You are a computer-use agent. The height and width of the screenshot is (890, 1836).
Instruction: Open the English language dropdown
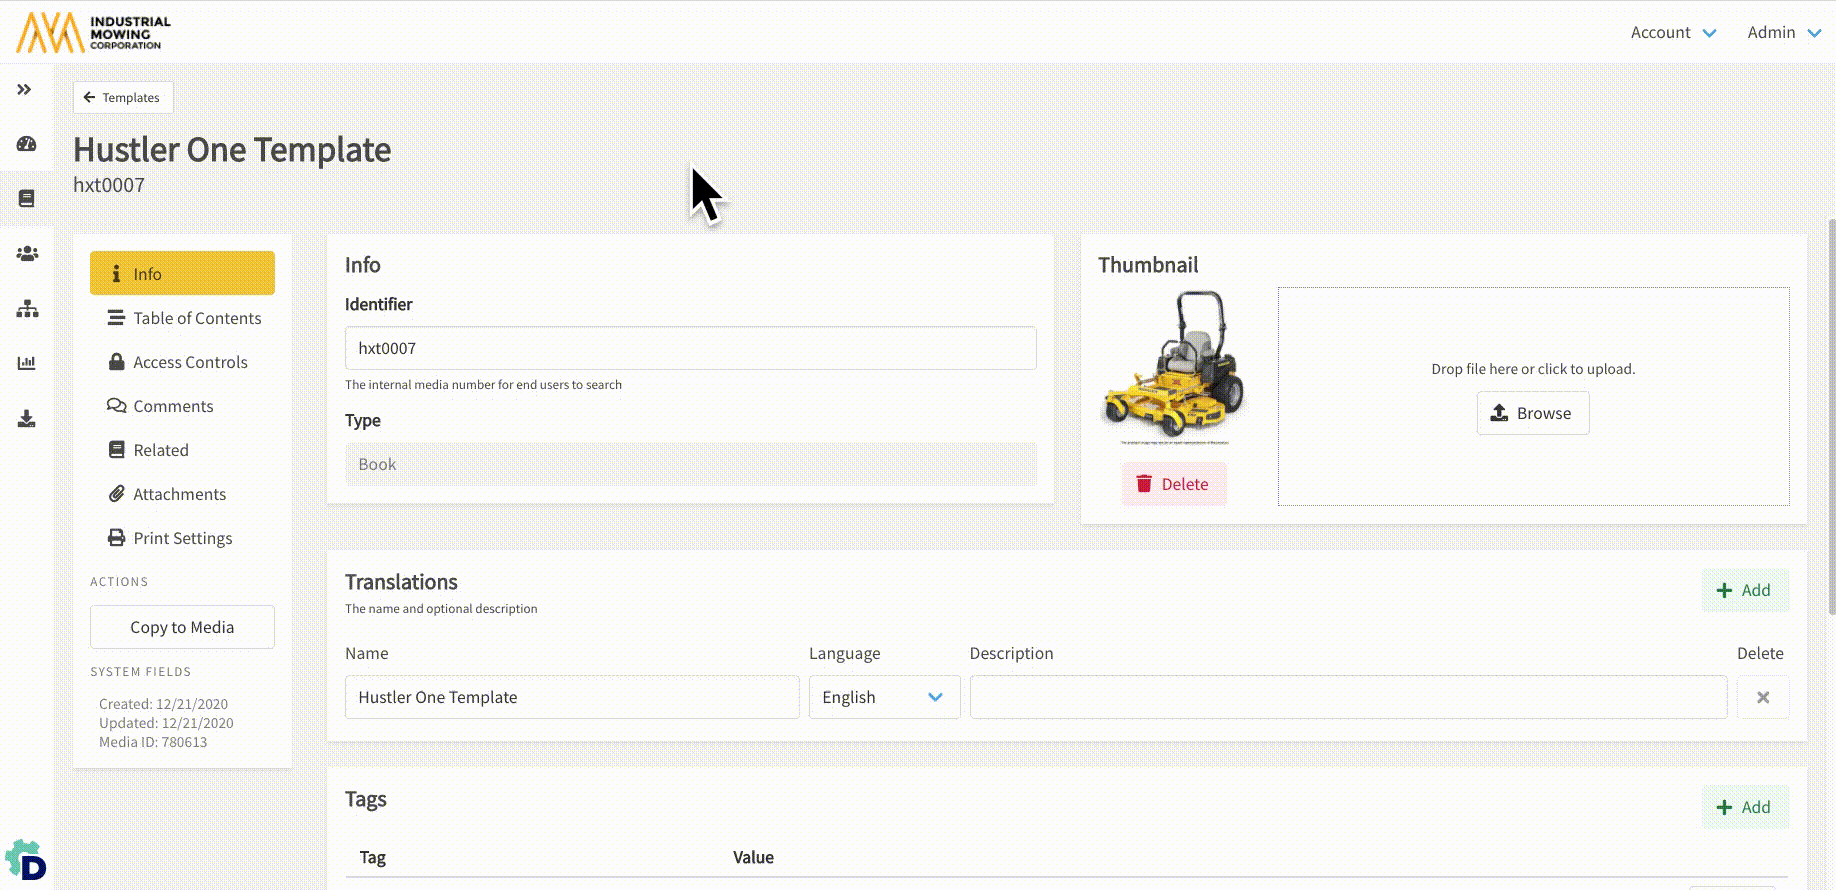click(x=883, y=697)
